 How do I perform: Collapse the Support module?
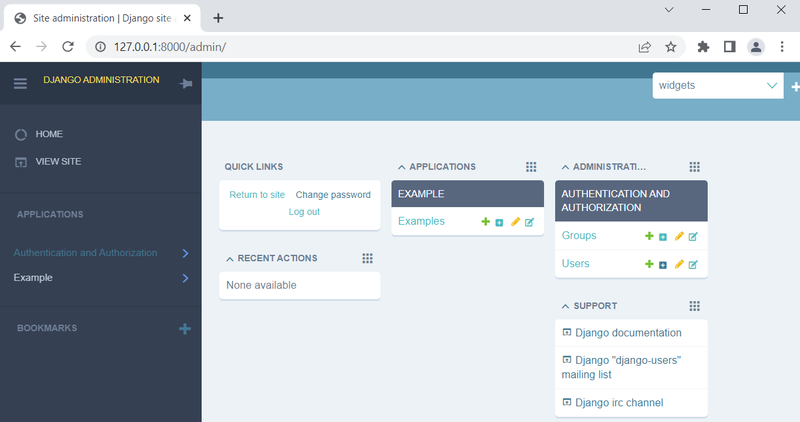(565, 307)
